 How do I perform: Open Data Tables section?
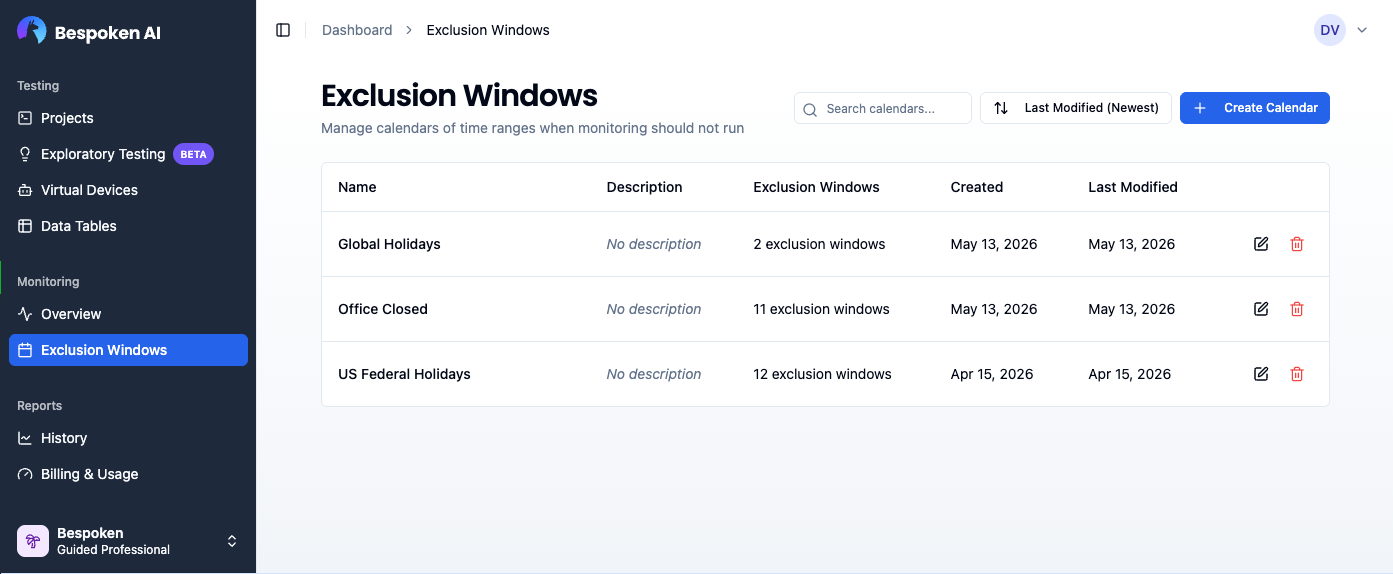[128, 226]
